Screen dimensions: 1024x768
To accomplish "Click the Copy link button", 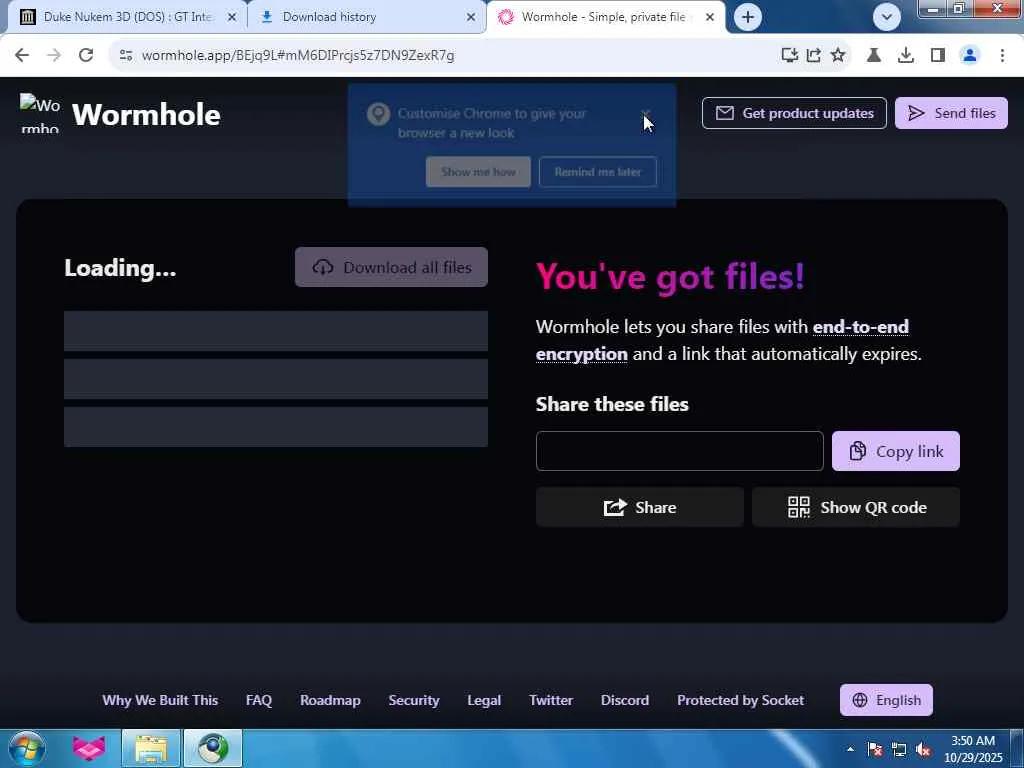I will click(895, 451).
